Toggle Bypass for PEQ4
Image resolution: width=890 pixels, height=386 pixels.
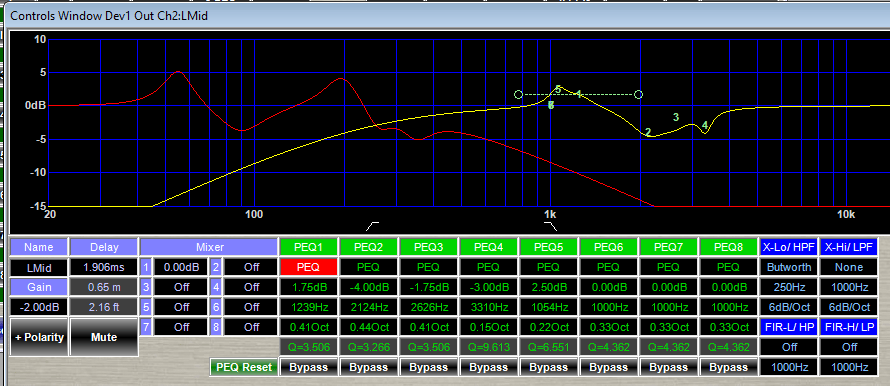pyautogui.click(x=488, y=367)
